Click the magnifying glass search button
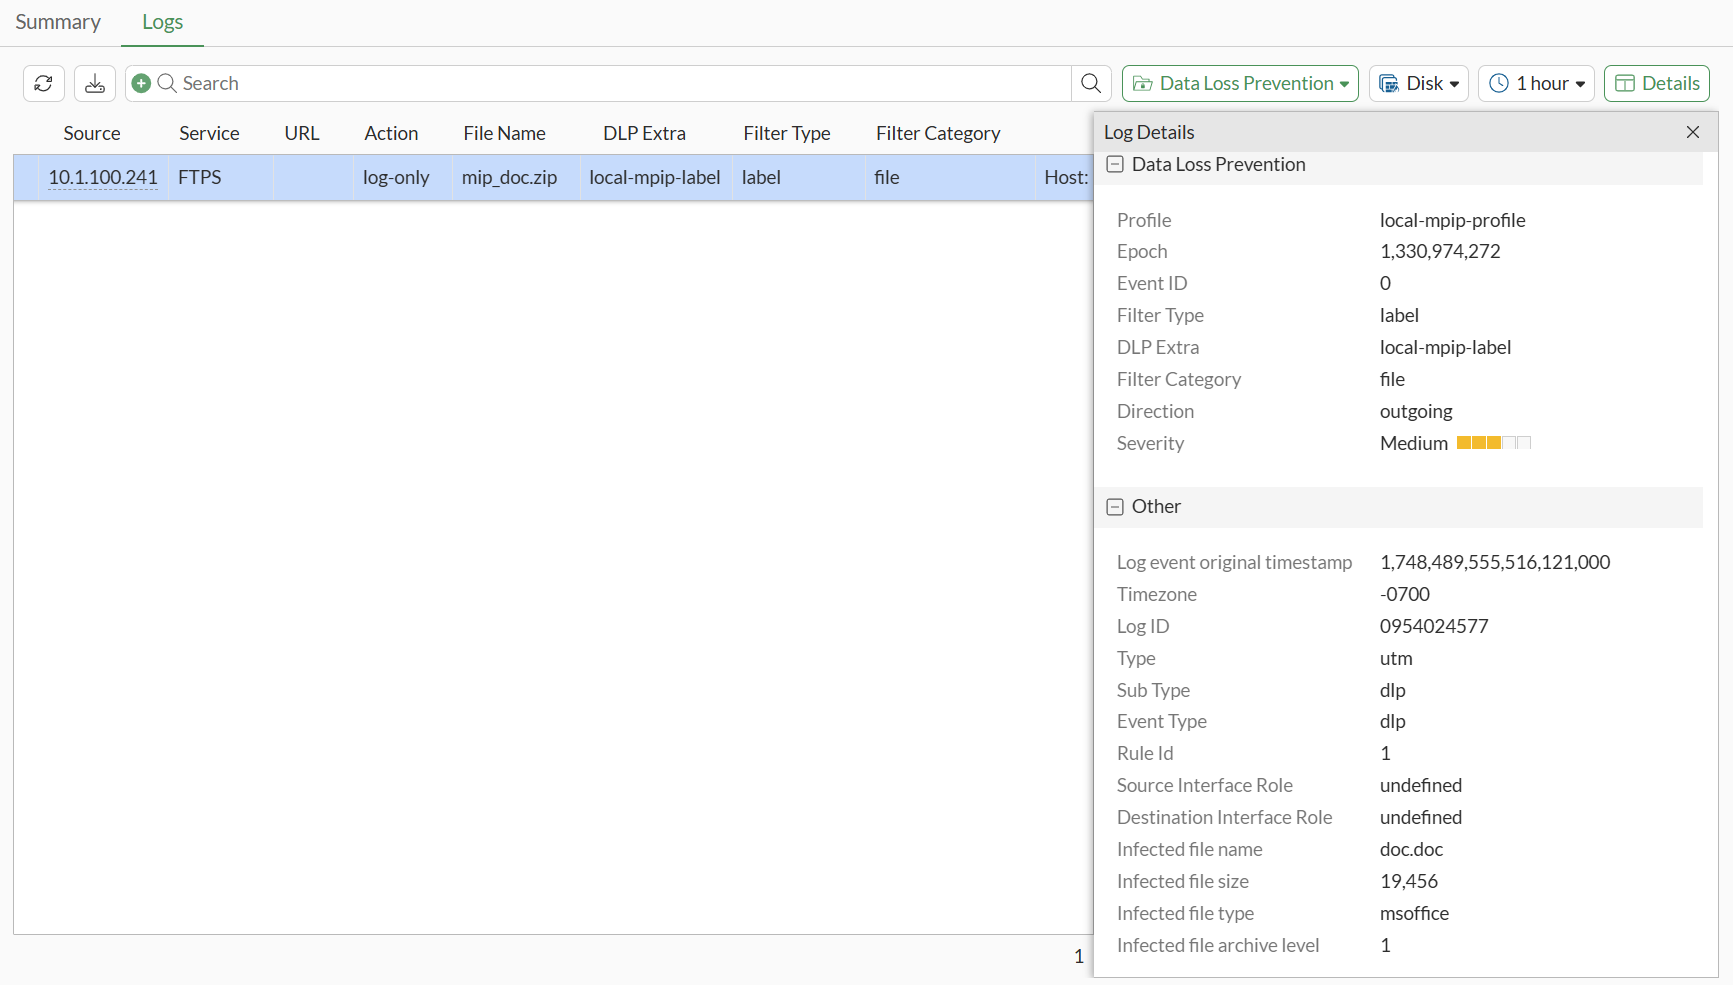The image size is (1733, 985). point(1091,84)
